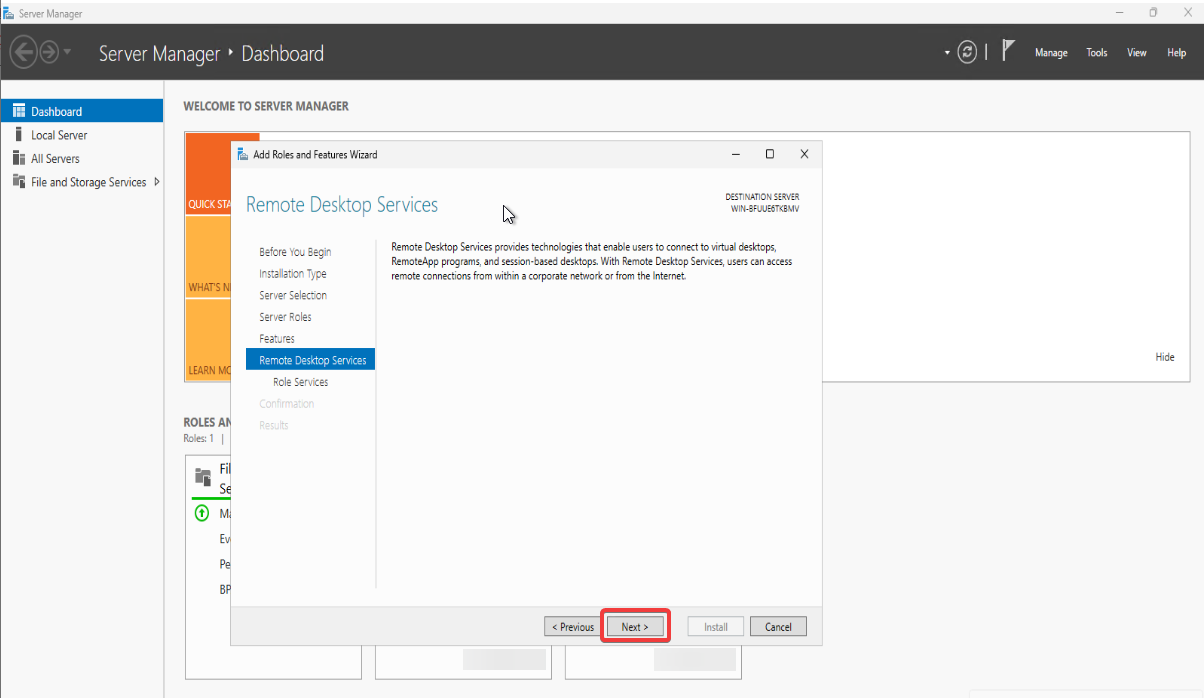Go to Role Services wizard step
This screenshot has width=1204, height=698.
[x=300, y=382]
